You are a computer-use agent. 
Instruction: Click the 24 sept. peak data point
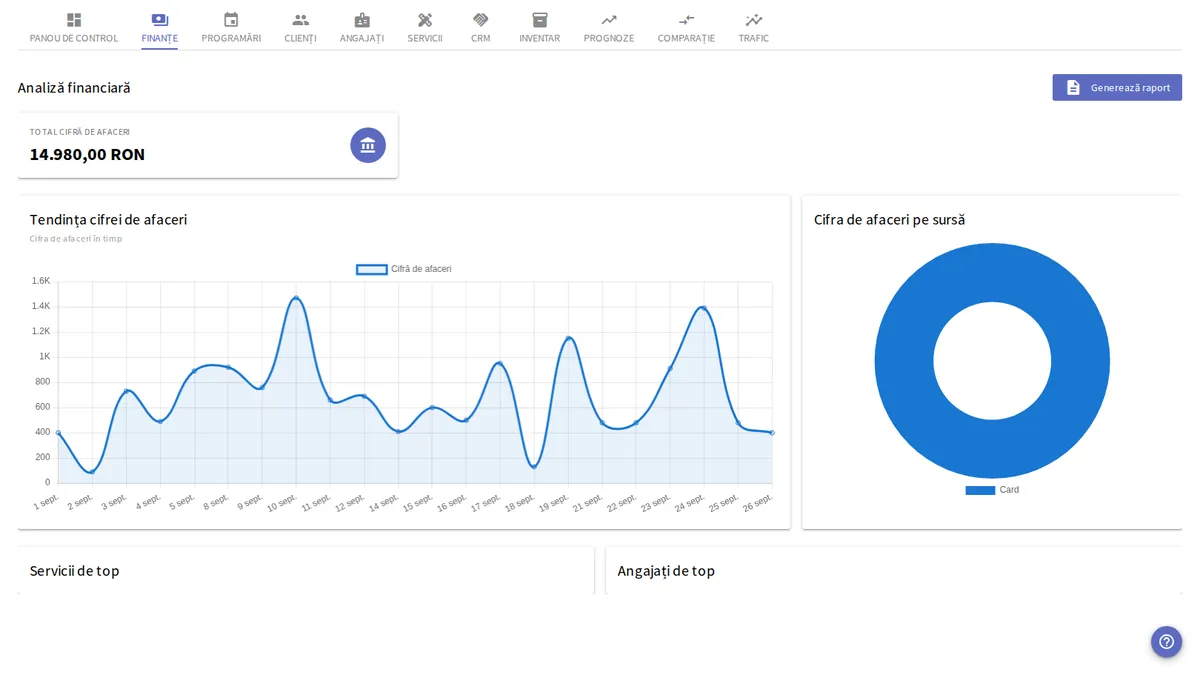pyautogui.click(x=704, y=308)
